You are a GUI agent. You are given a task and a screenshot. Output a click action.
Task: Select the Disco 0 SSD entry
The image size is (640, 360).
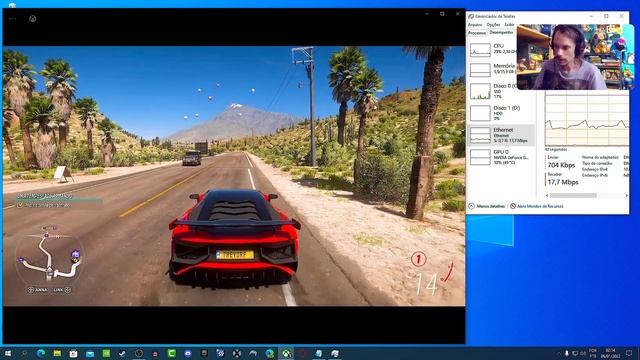point(501,91)
